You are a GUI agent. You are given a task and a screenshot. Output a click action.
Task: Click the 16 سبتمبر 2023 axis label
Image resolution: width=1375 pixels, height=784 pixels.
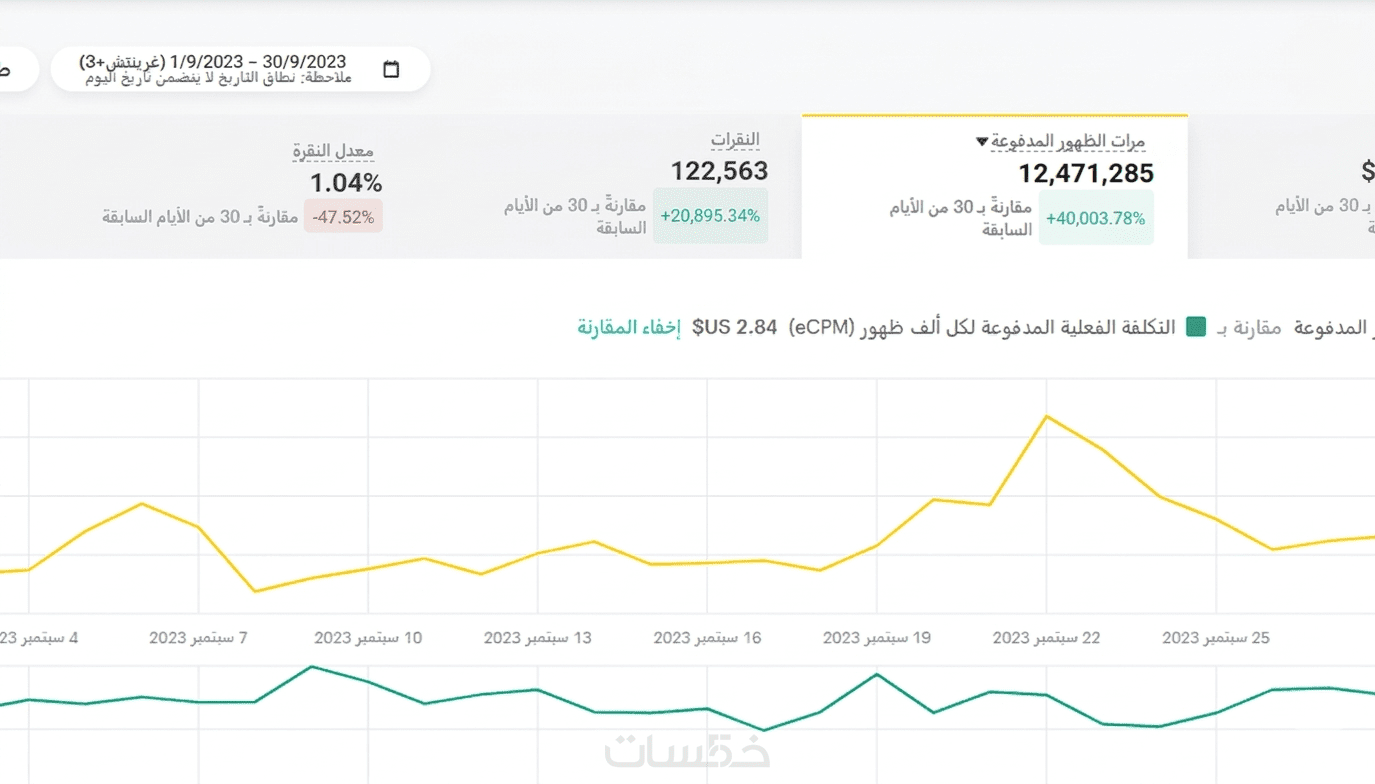707,638
